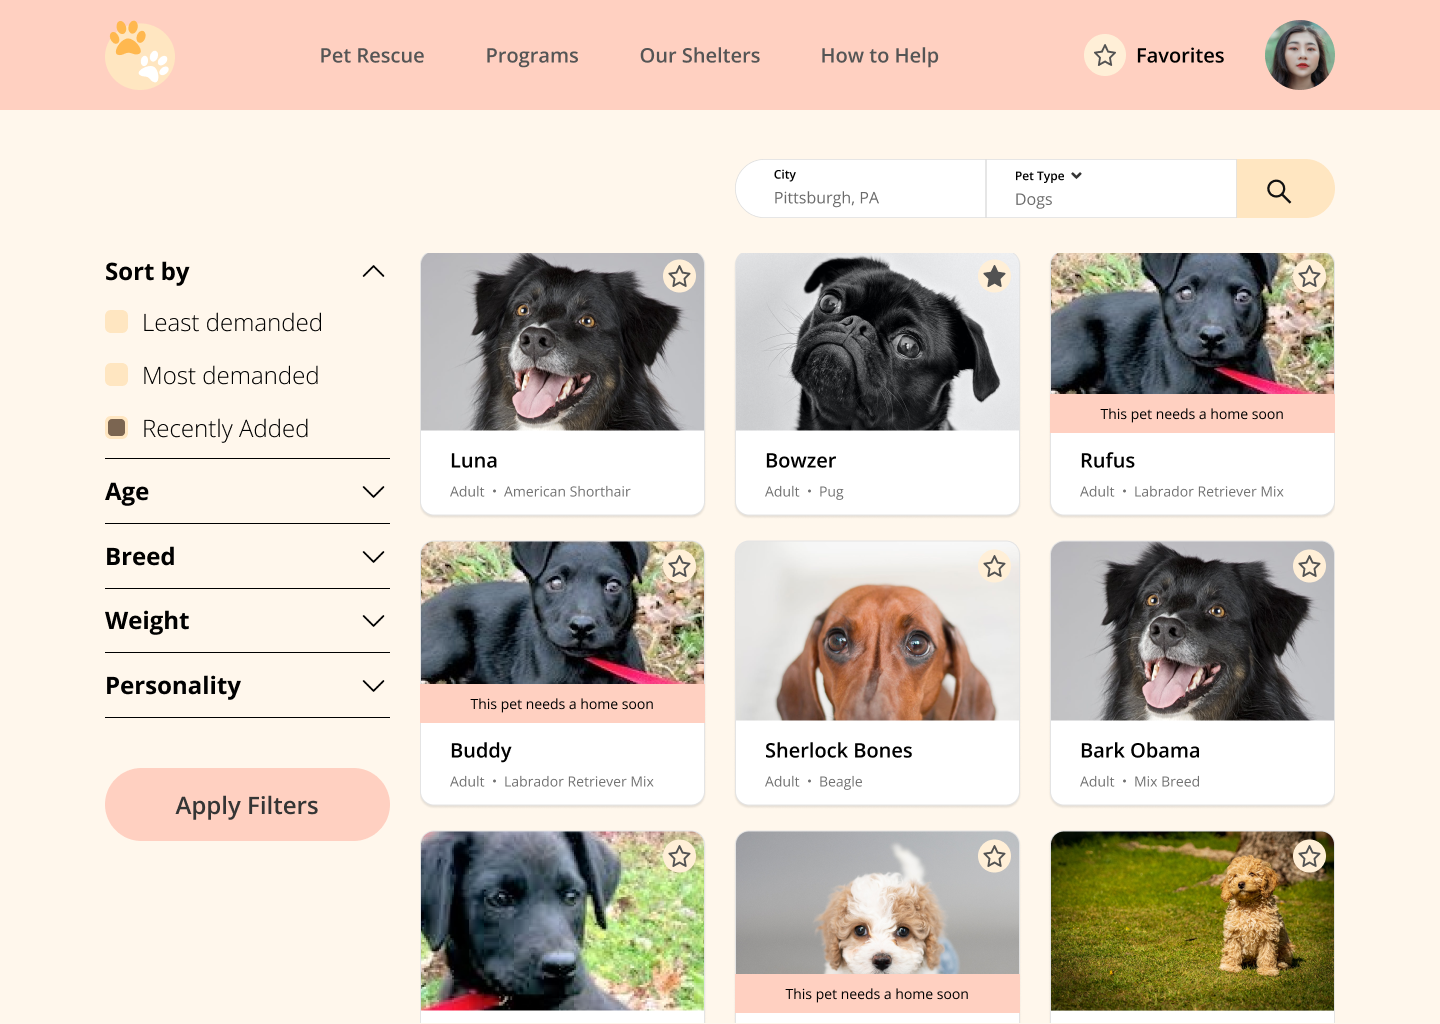
Task: Star the white and brown puppy card
Action: tap(994, 857)
